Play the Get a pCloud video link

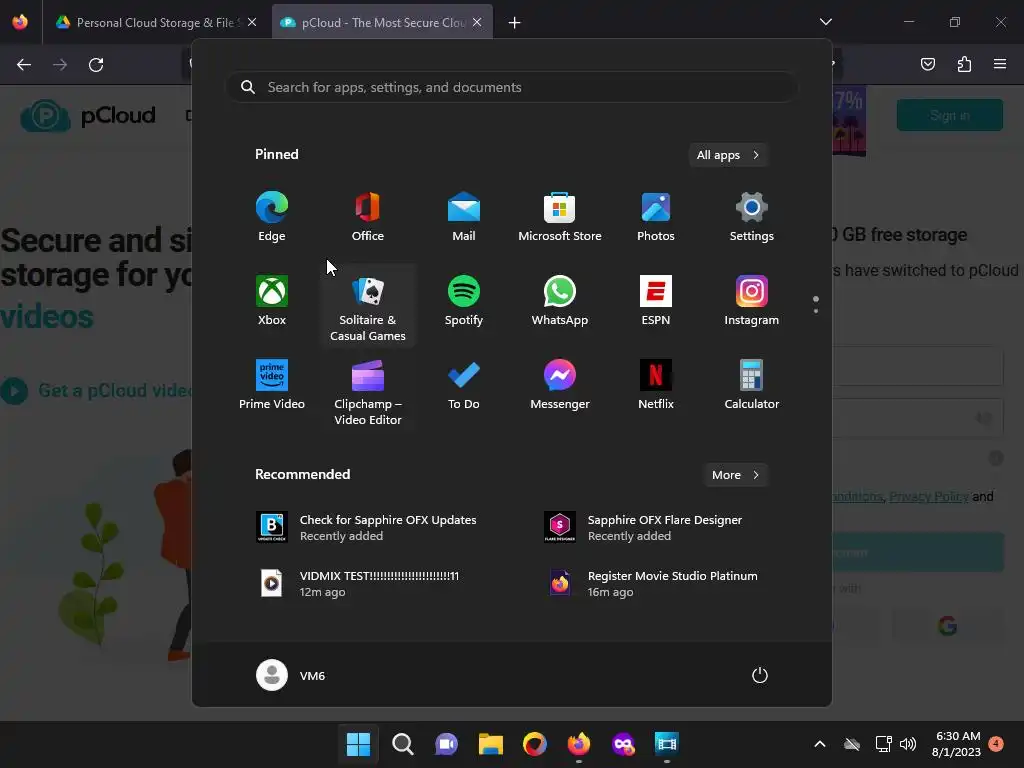97,391
